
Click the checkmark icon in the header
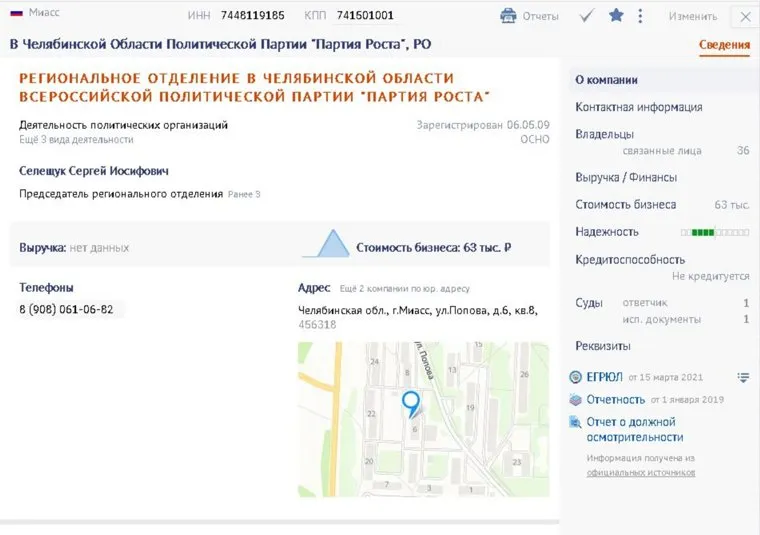point(587,16)
